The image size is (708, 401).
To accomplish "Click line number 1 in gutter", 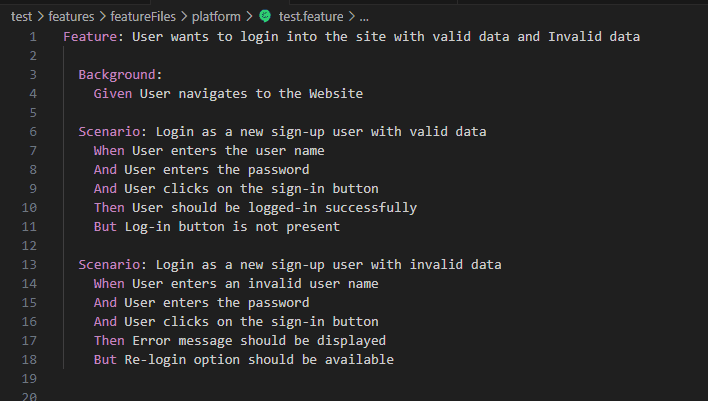I will (x=33, y=37).
